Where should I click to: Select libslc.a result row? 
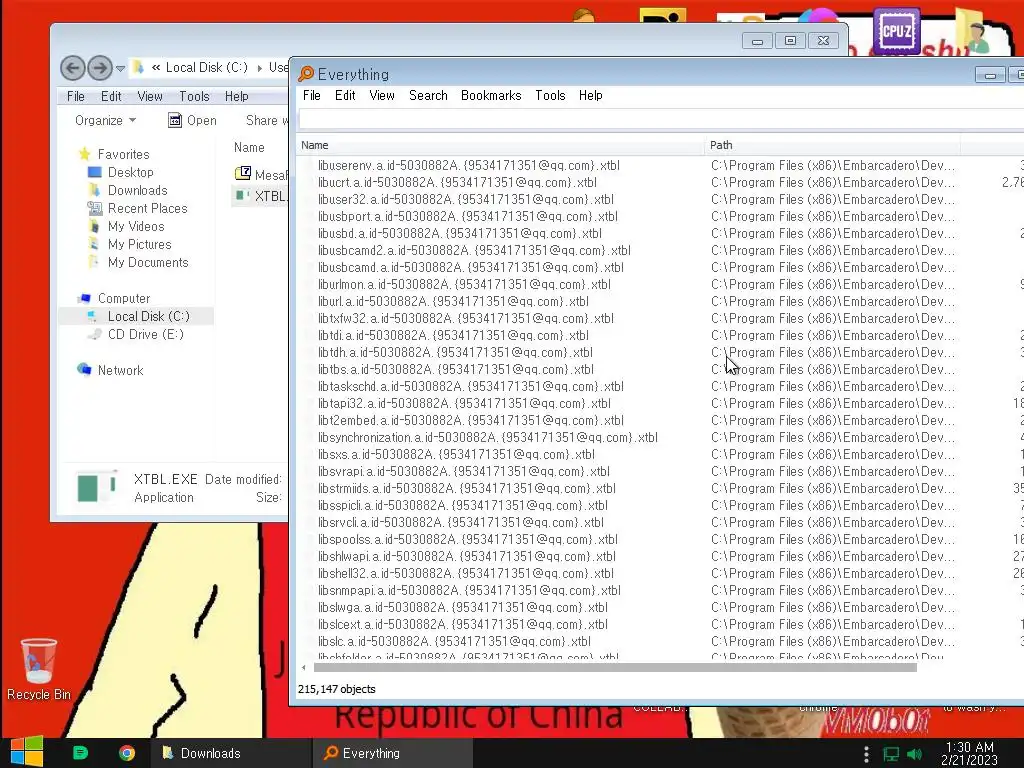point(455,641)
